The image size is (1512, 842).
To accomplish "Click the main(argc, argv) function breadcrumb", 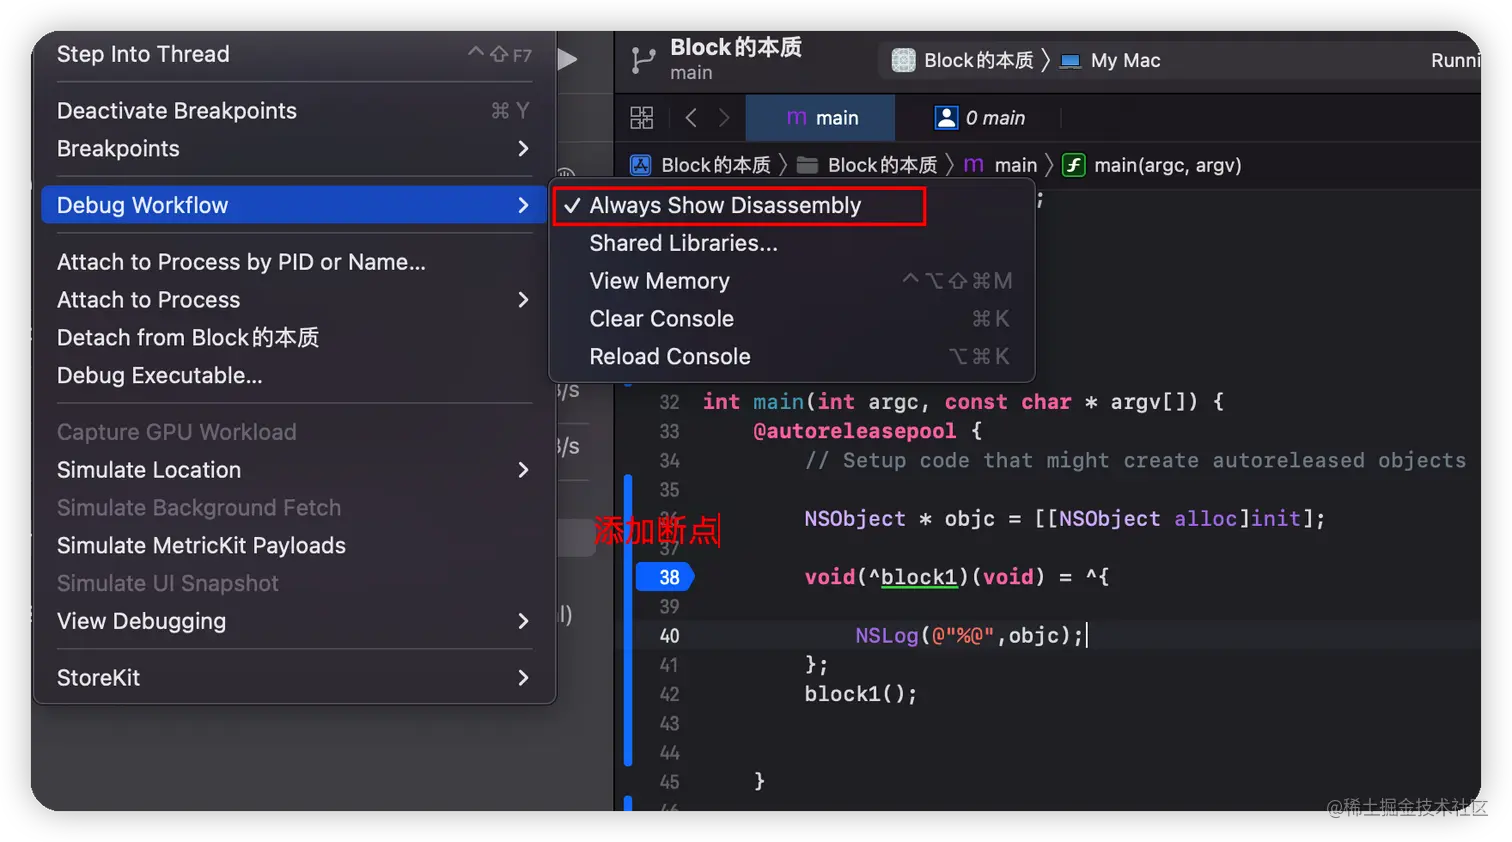I will [x=1152, y=165].
